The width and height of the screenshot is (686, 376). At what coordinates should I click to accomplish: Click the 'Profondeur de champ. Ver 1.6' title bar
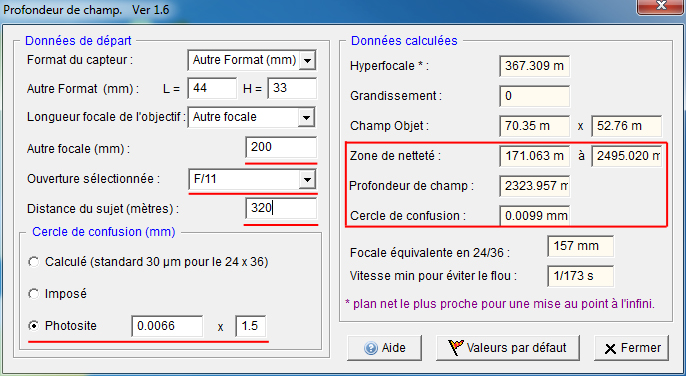86,10
